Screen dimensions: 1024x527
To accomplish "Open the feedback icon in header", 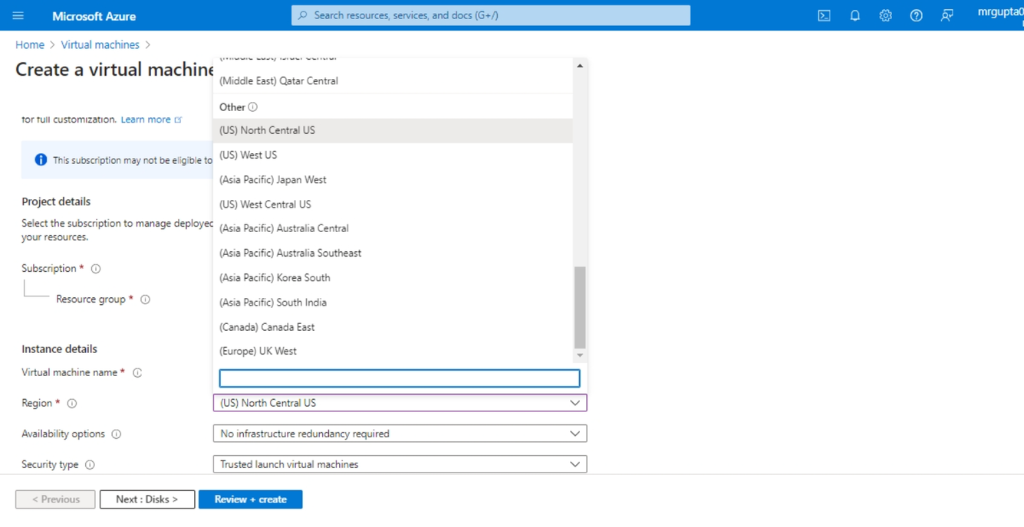I will point(946,16).
